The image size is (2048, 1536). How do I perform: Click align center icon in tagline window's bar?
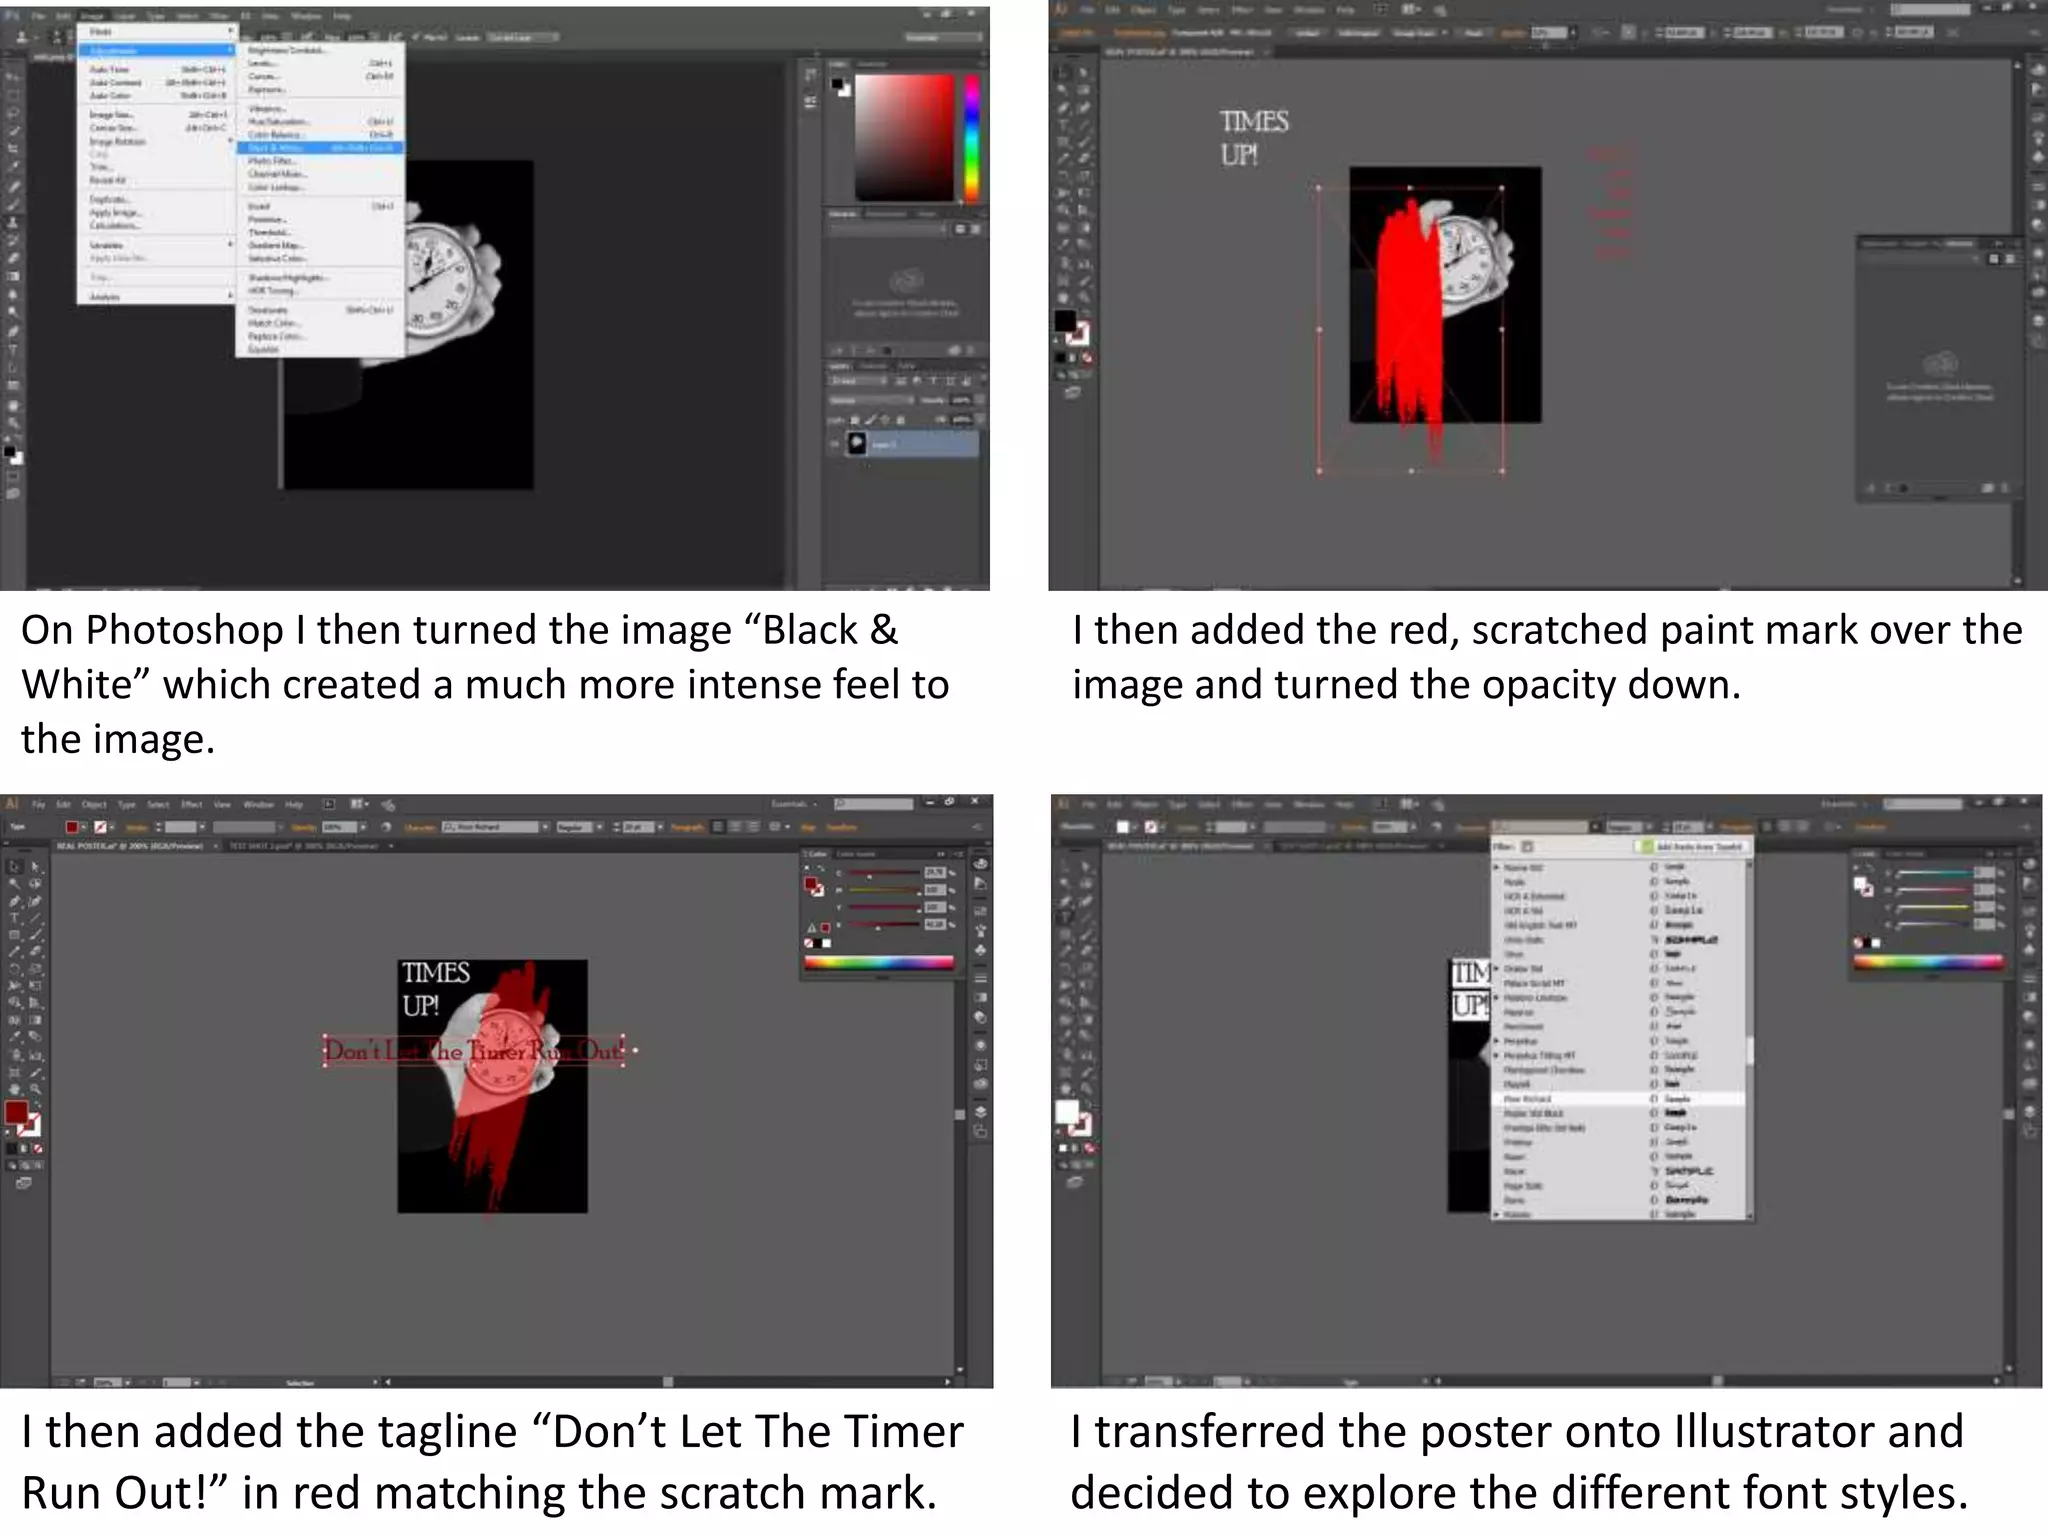(x=734, y=827)
